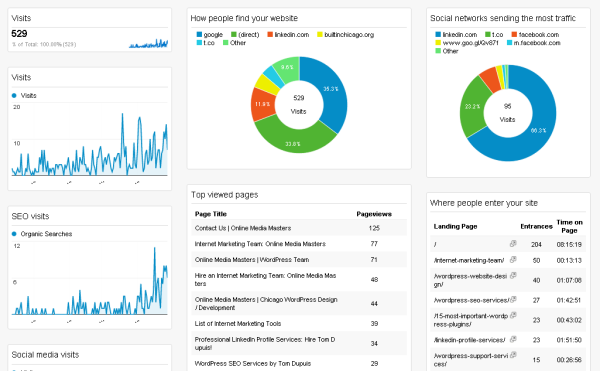Click the Entrances column header
Image resolution: width=600 pixels, height=371 pixels.
tap(536, 226)
